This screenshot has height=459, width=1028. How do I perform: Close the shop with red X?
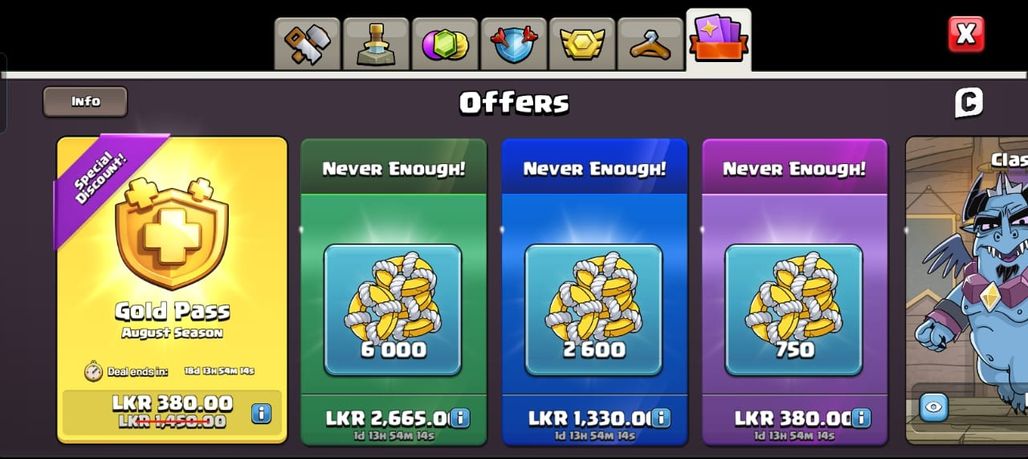pos(966,34)
